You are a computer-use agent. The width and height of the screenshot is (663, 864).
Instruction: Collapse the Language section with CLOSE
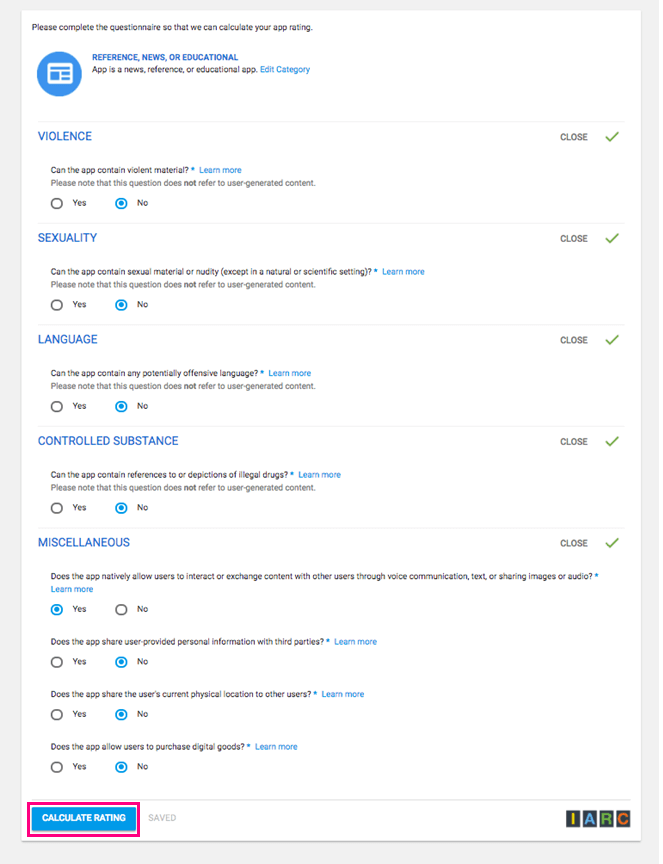[573, 340]
